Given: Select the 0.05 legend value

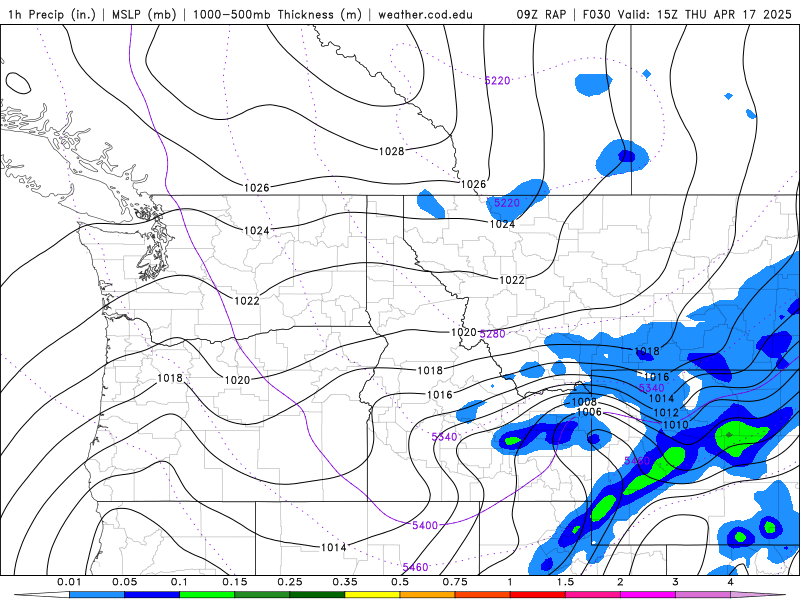Looking at the screenshot, I should point(124,582).
